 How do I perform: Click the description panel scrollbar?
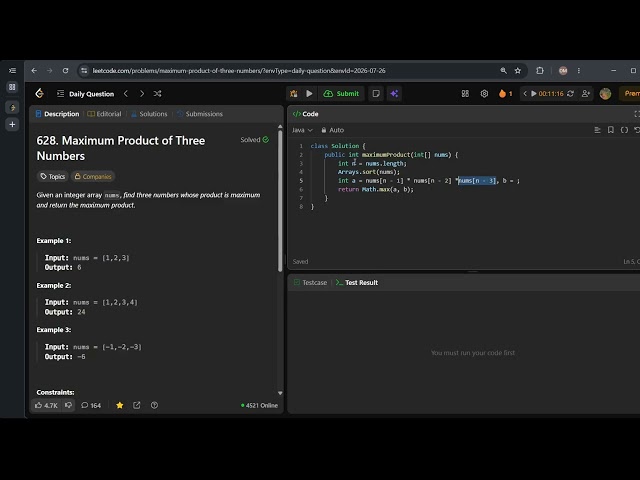point(280,200)
